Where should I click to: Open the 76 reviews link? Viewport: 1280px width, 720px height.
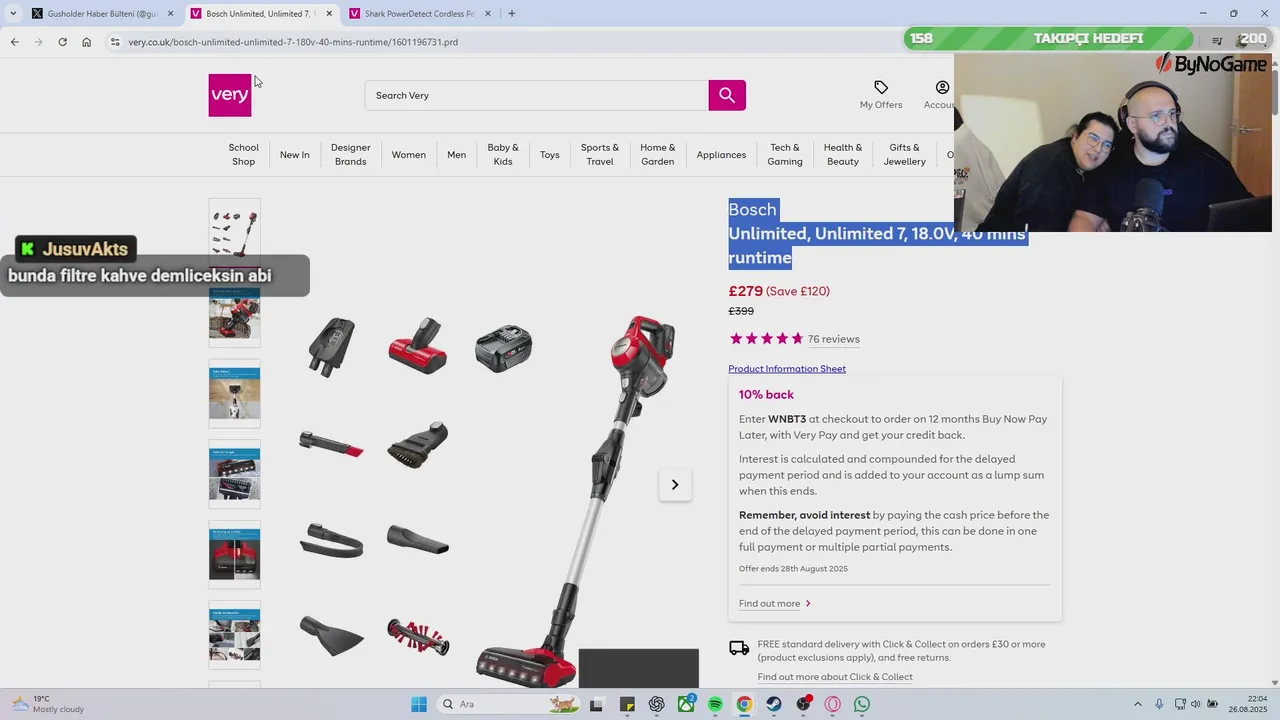click(833, 339)
